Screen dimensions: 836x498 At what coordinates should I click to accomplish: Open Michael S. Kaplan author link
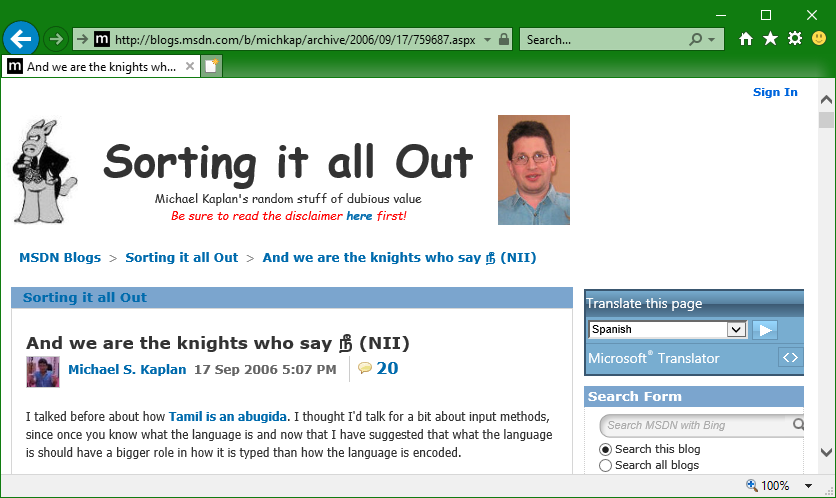click(x=127, y=370)
